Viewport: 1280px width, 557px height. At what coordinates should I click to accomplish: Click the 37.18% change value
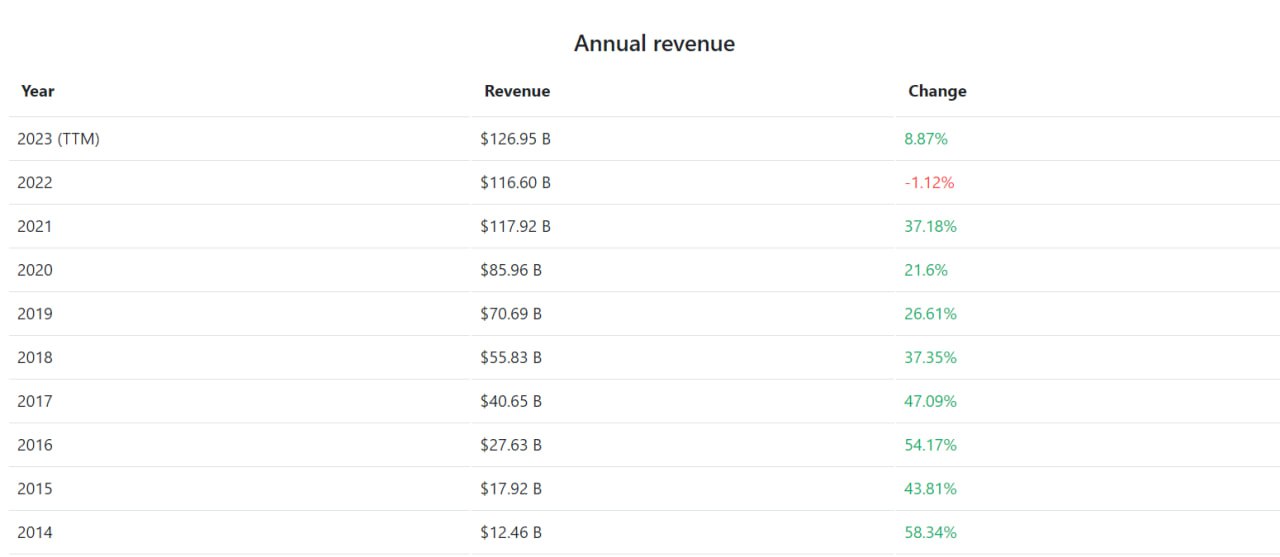pyautogui.click(x=930, y=227)
